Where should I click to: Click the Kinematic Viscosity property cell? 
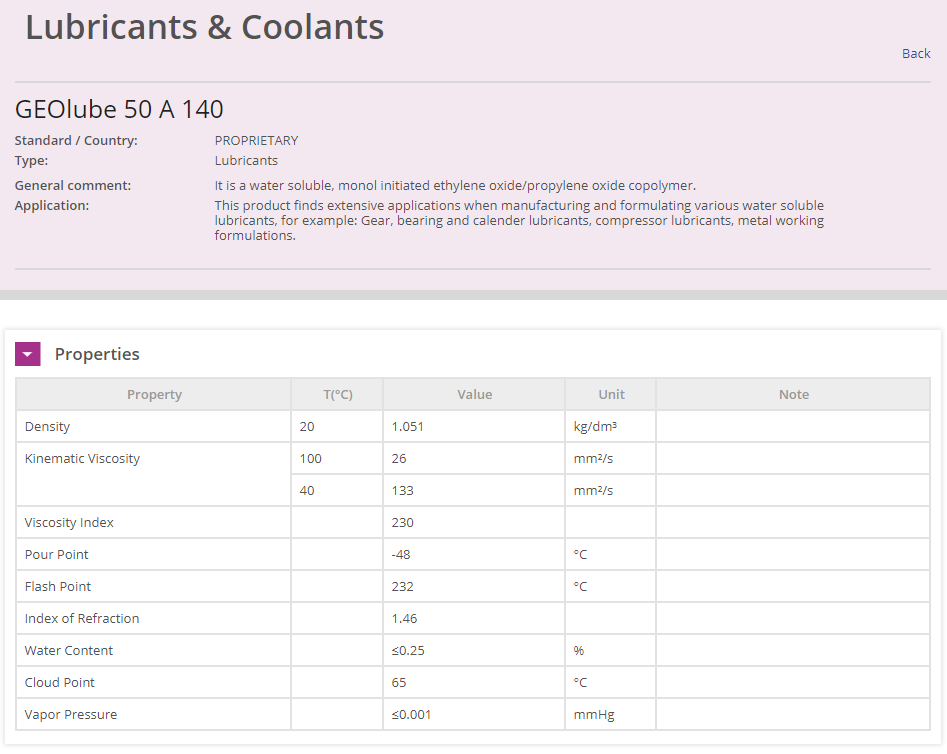83,459
